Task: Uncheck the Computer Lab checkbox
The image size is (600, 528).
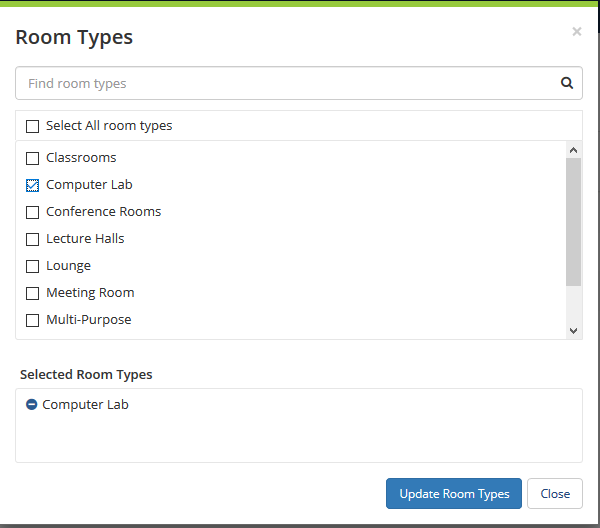Action: click(33, 185)
